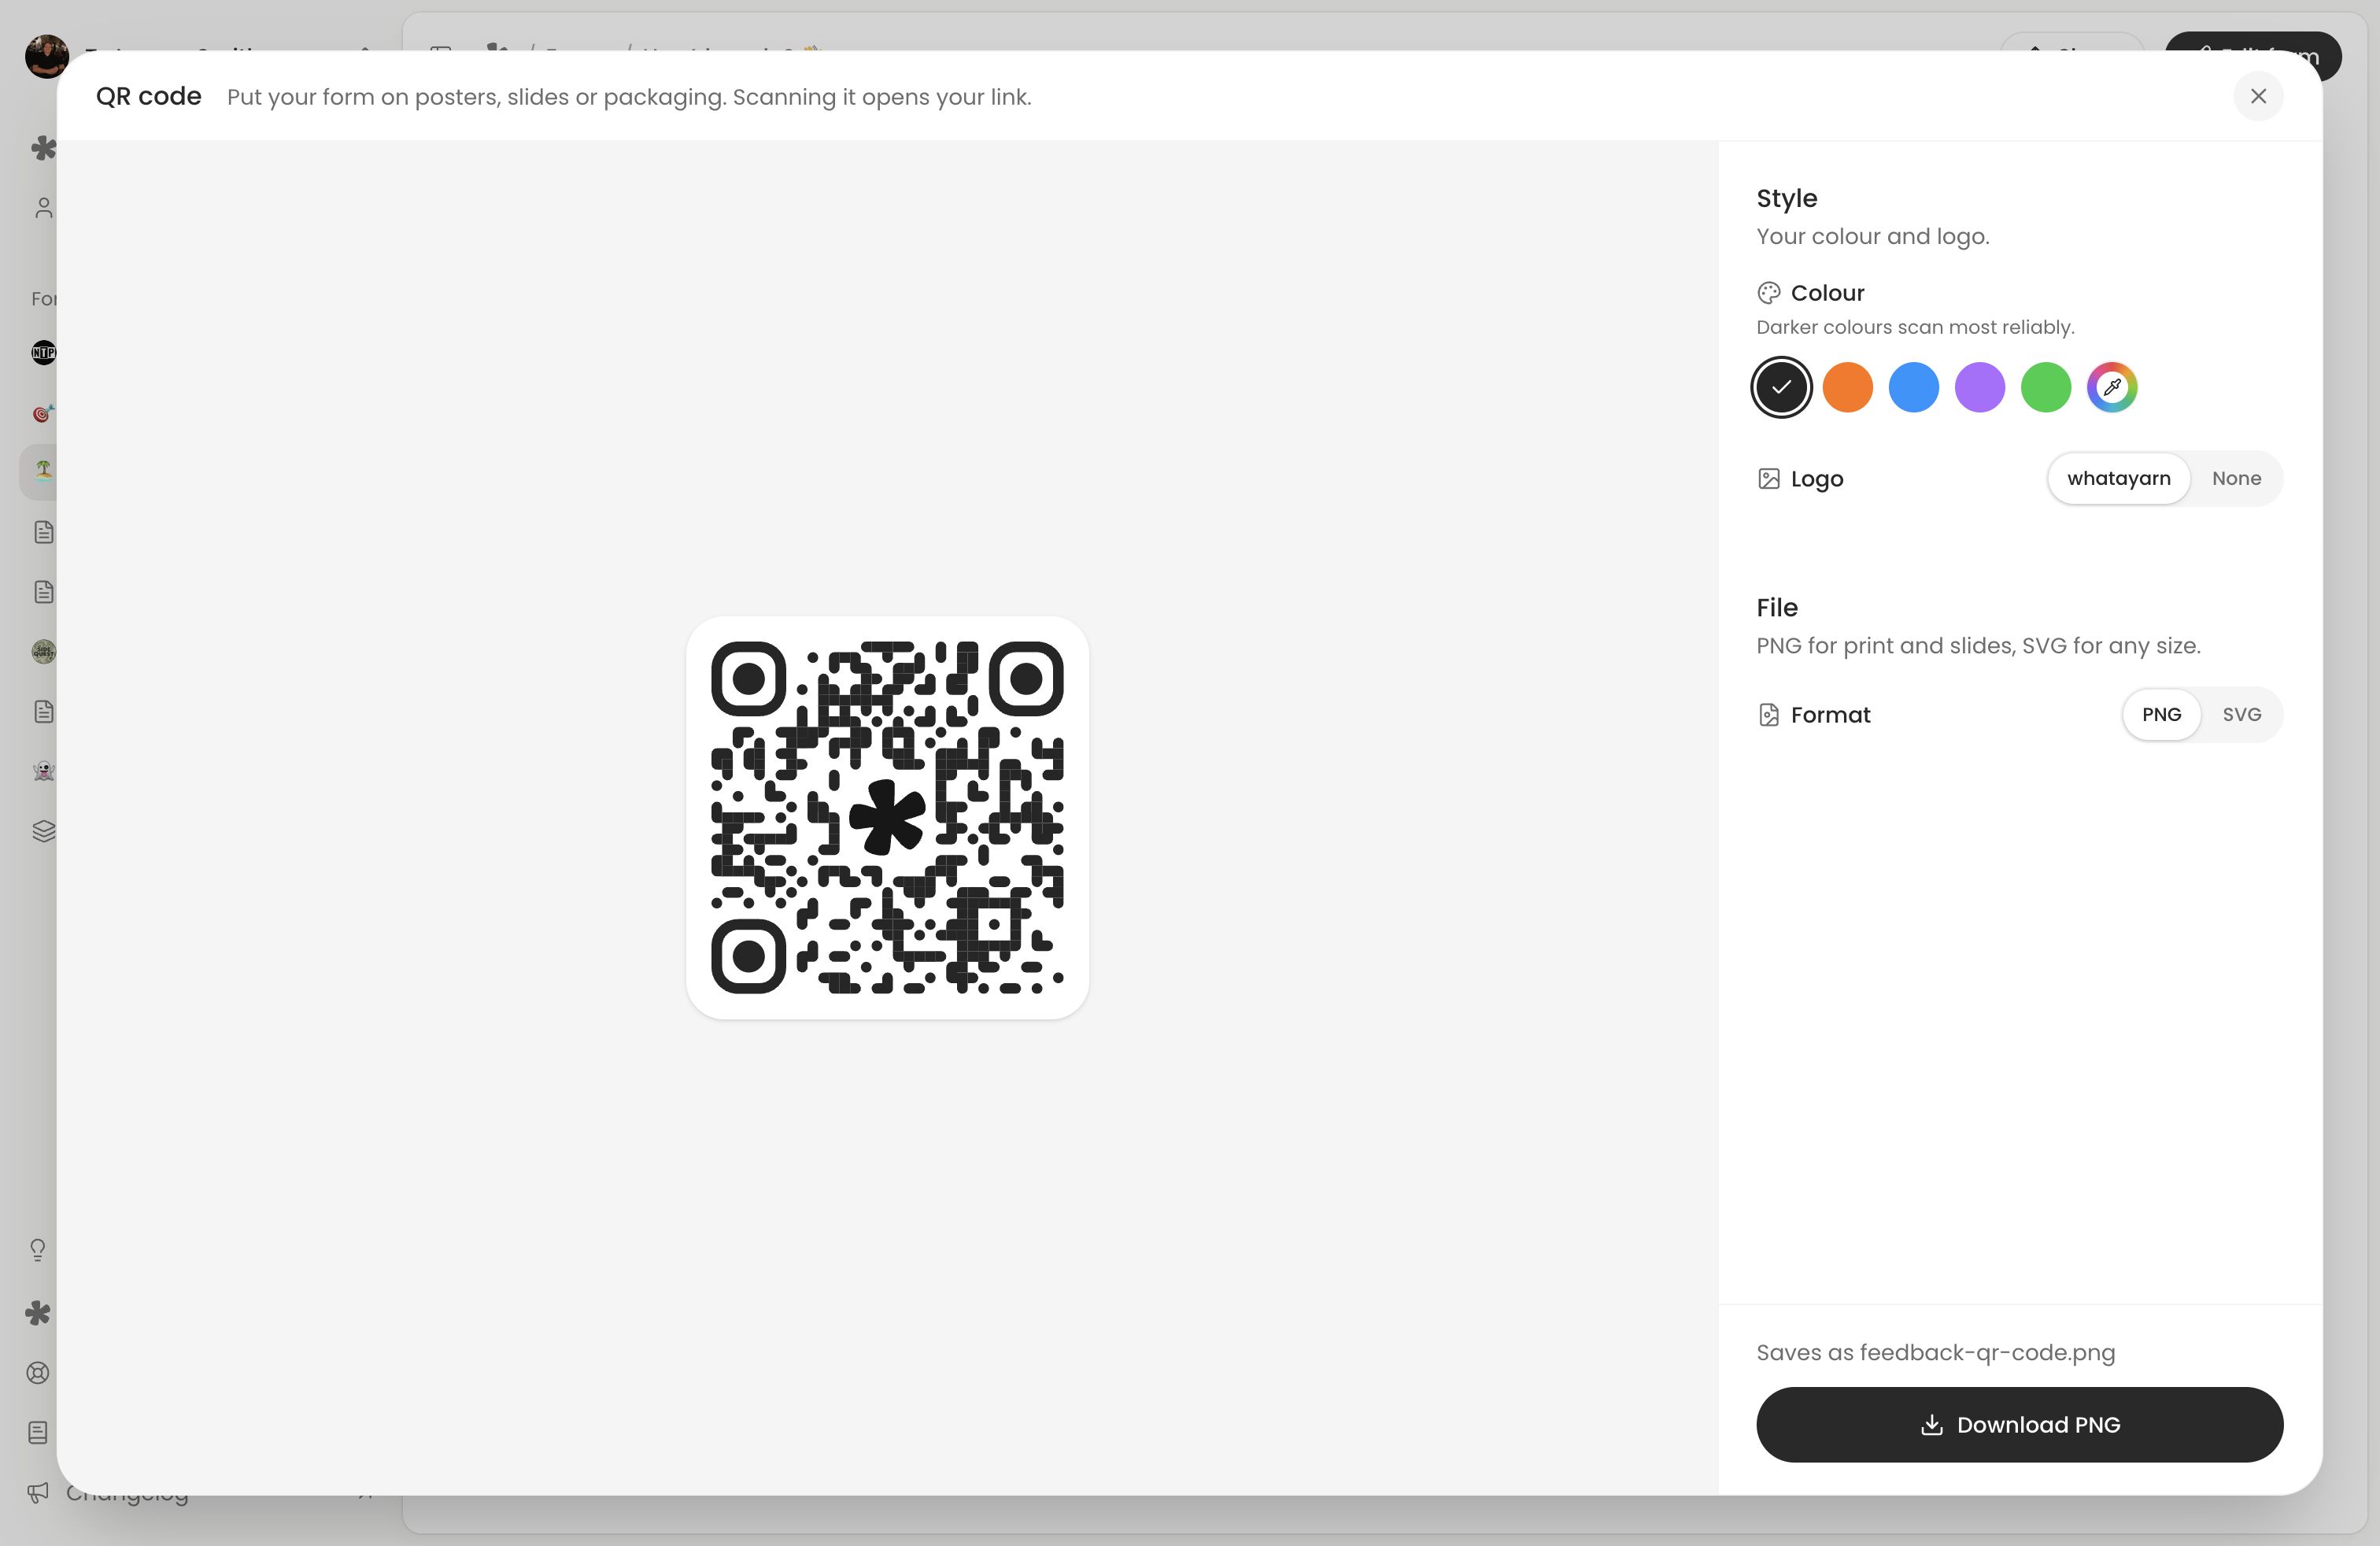Open the target emoji form in sidebar

point(43,412)
